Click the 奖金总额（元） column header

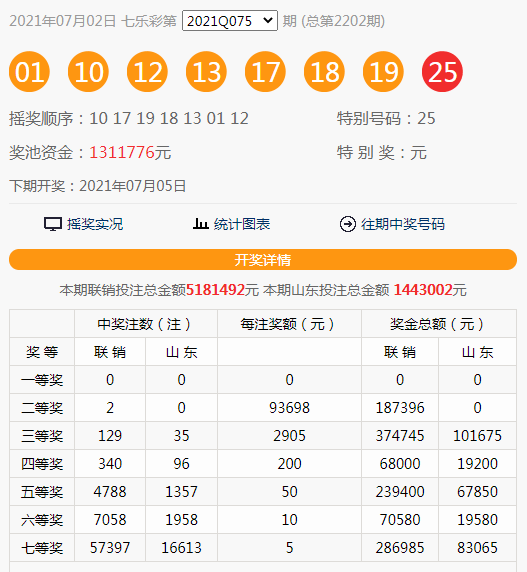(x=439, y=324)
